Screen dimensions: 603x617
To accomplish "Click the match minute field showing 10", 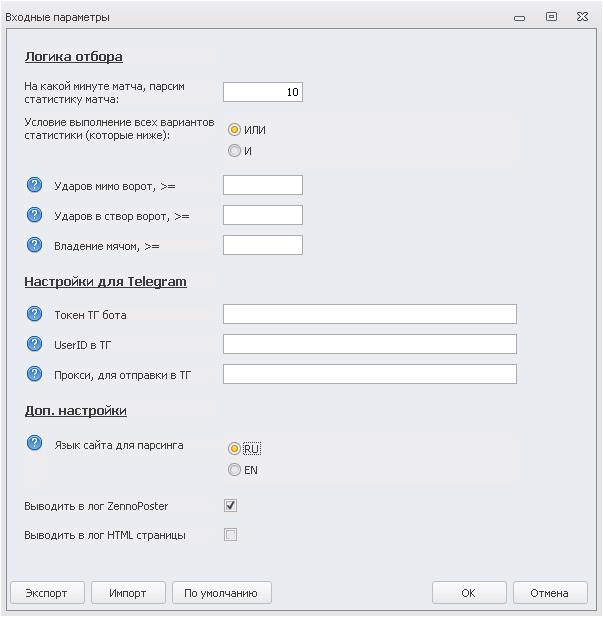I will (262, 92).
